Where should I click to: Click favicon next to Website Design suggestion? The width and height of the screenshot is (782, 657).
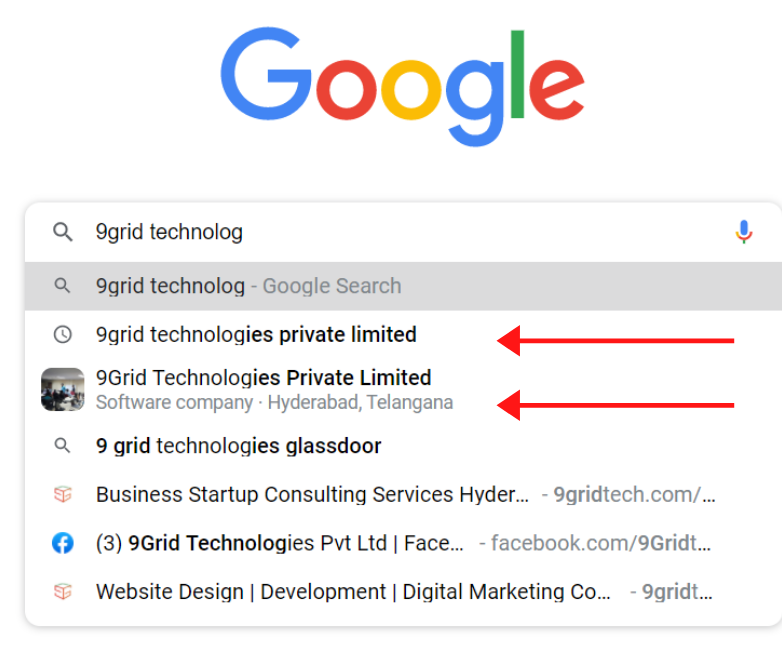click(x=63, y=592)
